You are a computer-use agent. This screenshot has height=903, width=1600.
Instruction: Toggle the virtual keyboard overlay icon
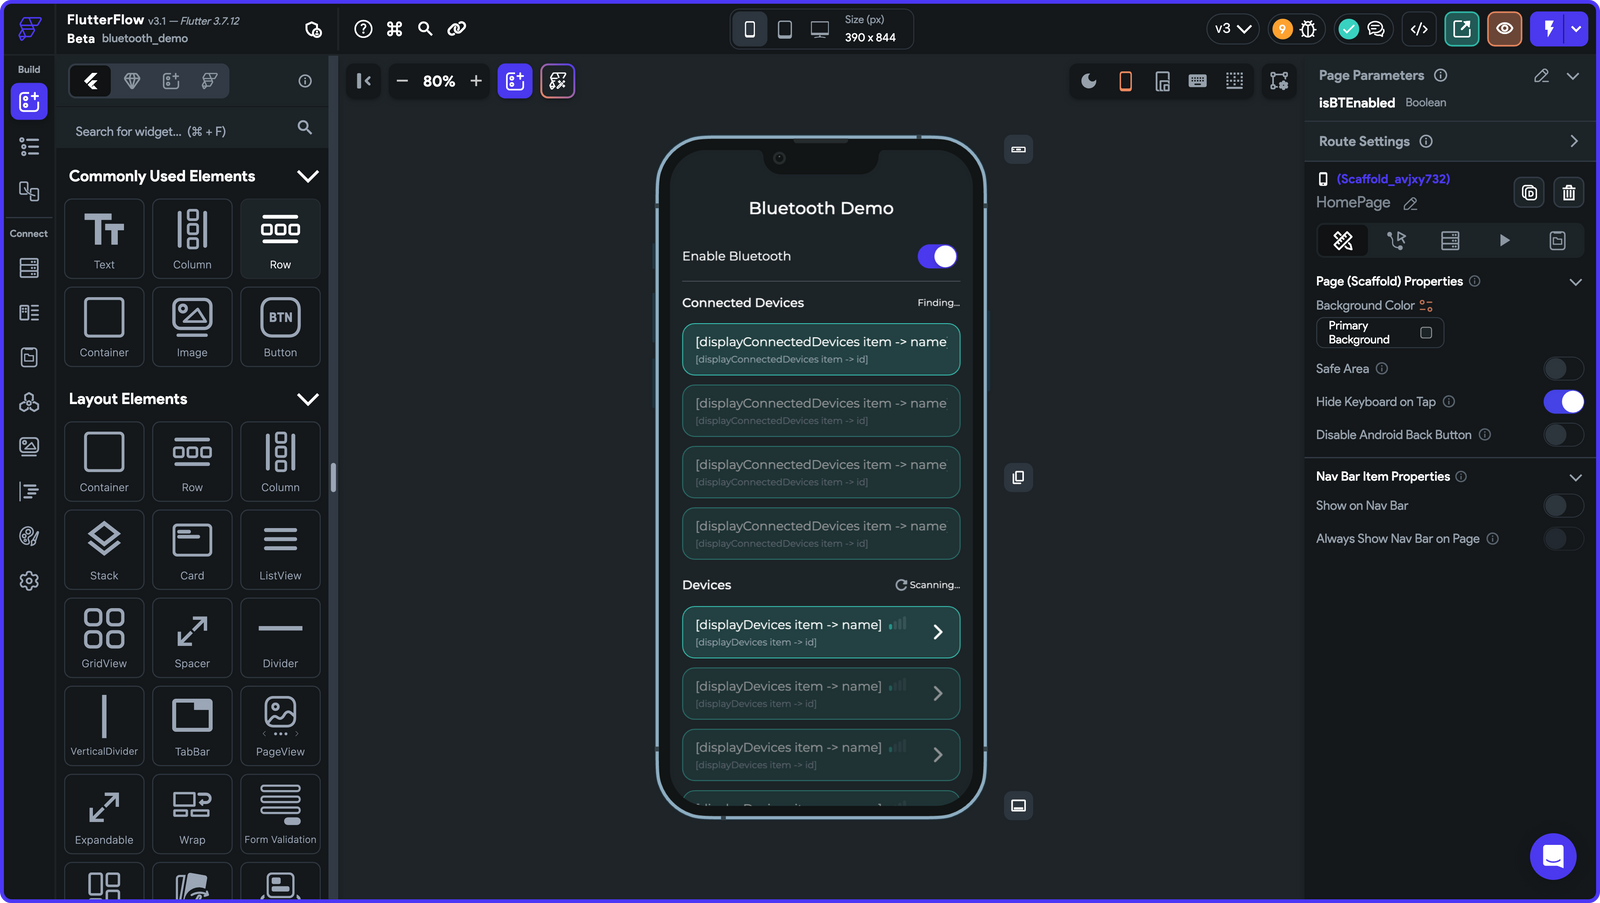(1198, 81)
